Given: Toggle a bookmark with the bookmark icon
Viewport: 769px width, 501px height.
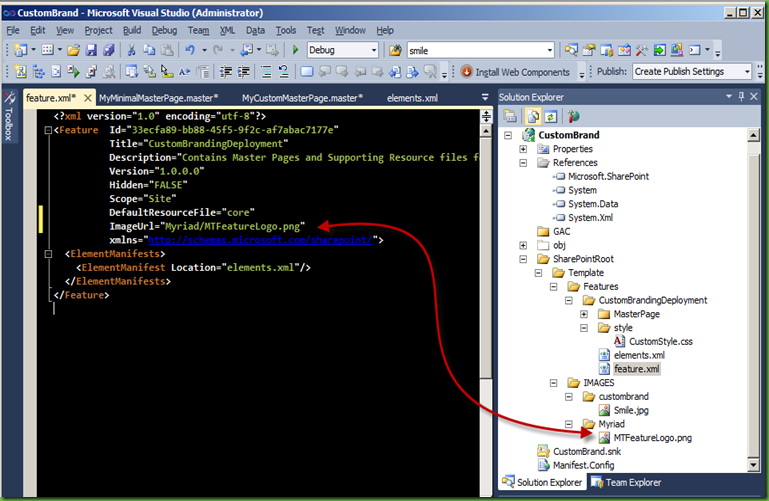Looking at the screenshot, I should click(x=307, y=72).
